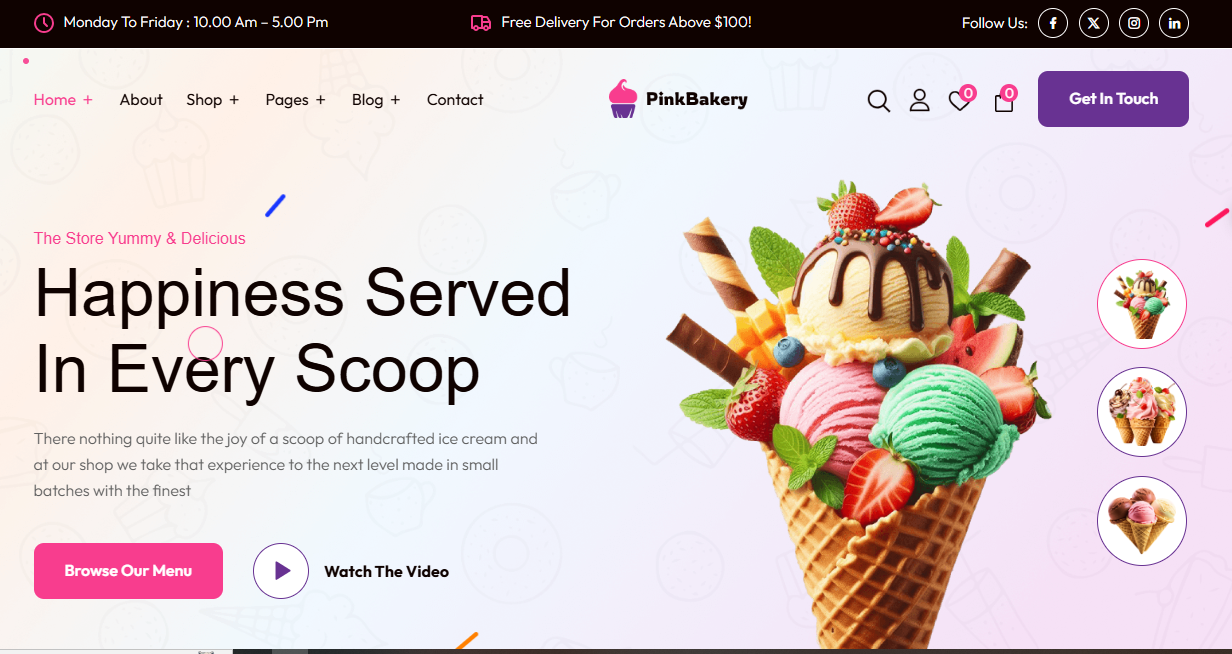This screenshot has height=654, width=1232.
Task: Visit the Facebook social icon
Action: tap(1053, 23)
